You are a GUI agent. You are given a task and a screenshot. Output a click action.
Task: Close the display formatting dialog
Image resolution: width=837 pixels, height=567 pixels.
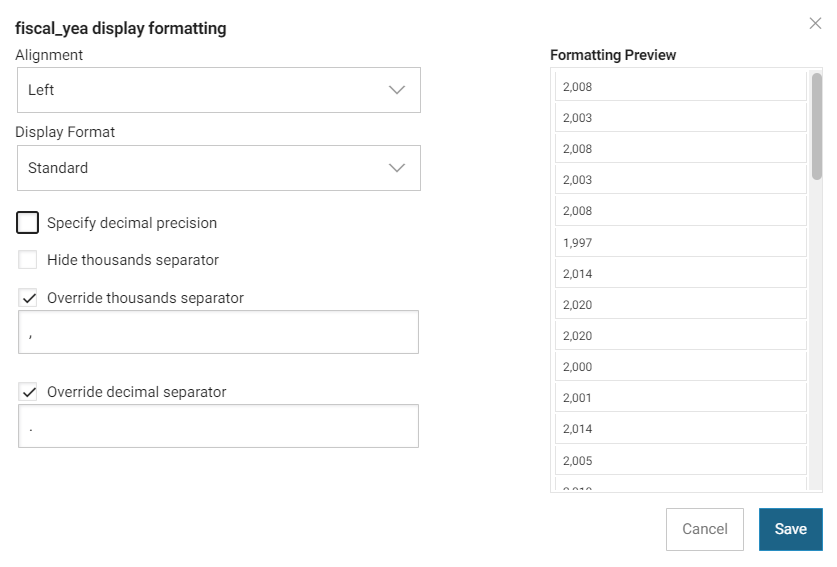click(815, 23)
